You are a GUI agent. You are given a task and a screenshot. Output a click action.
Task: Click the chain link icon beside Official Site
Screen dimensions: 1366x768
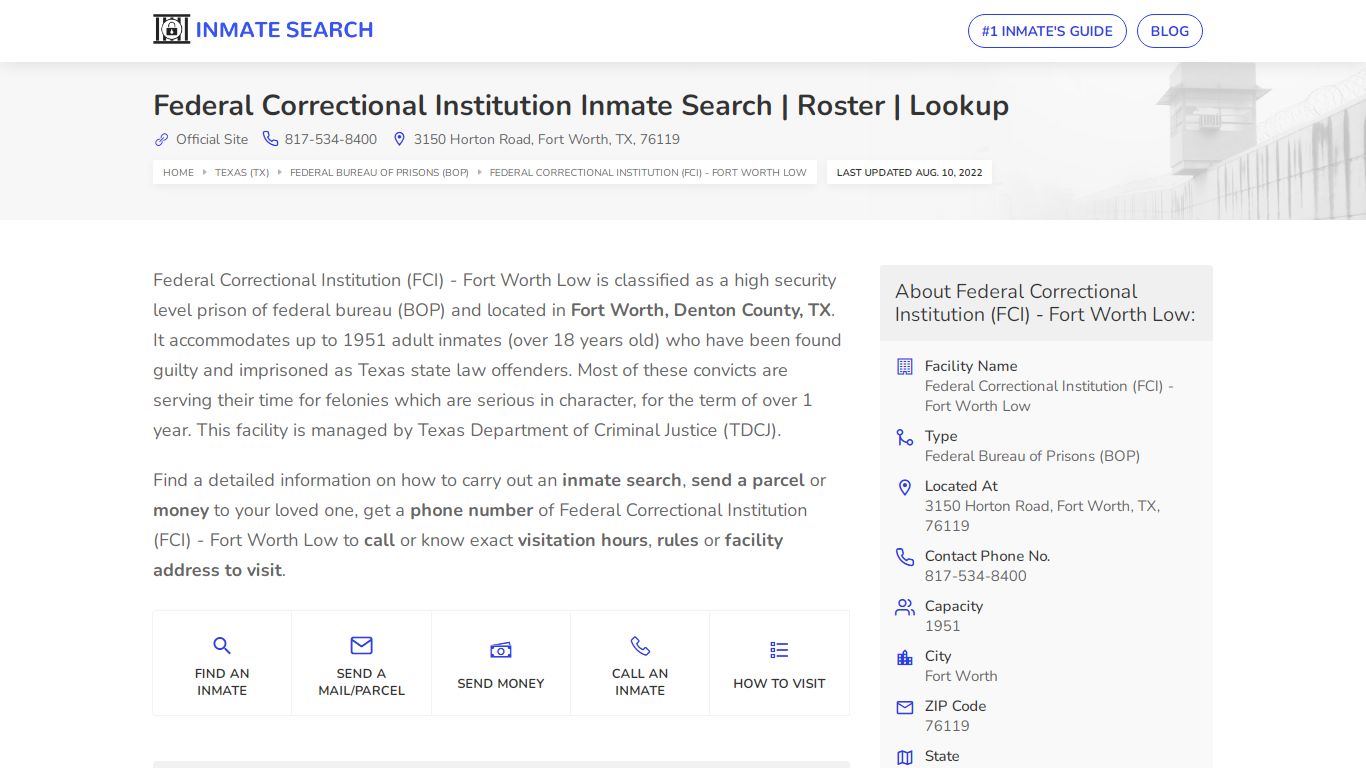[x=161, y=139]
